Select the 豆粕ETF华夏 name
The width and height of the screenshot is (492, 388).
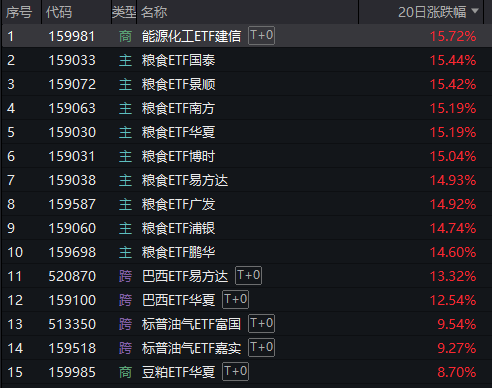[178, 372]
